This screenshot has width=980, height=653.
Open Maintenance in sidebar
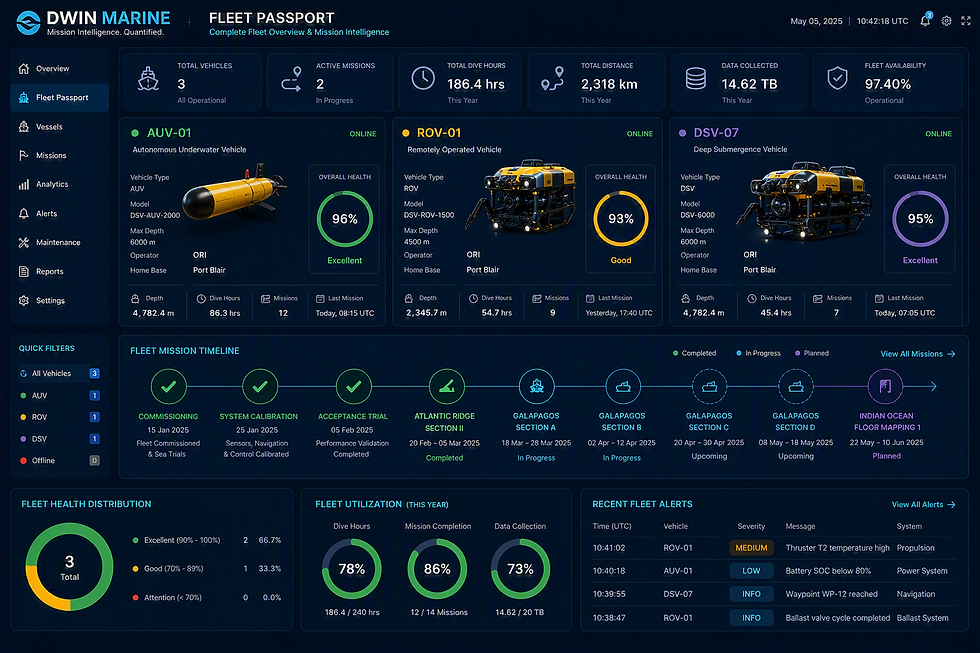(x=59, y=242)
